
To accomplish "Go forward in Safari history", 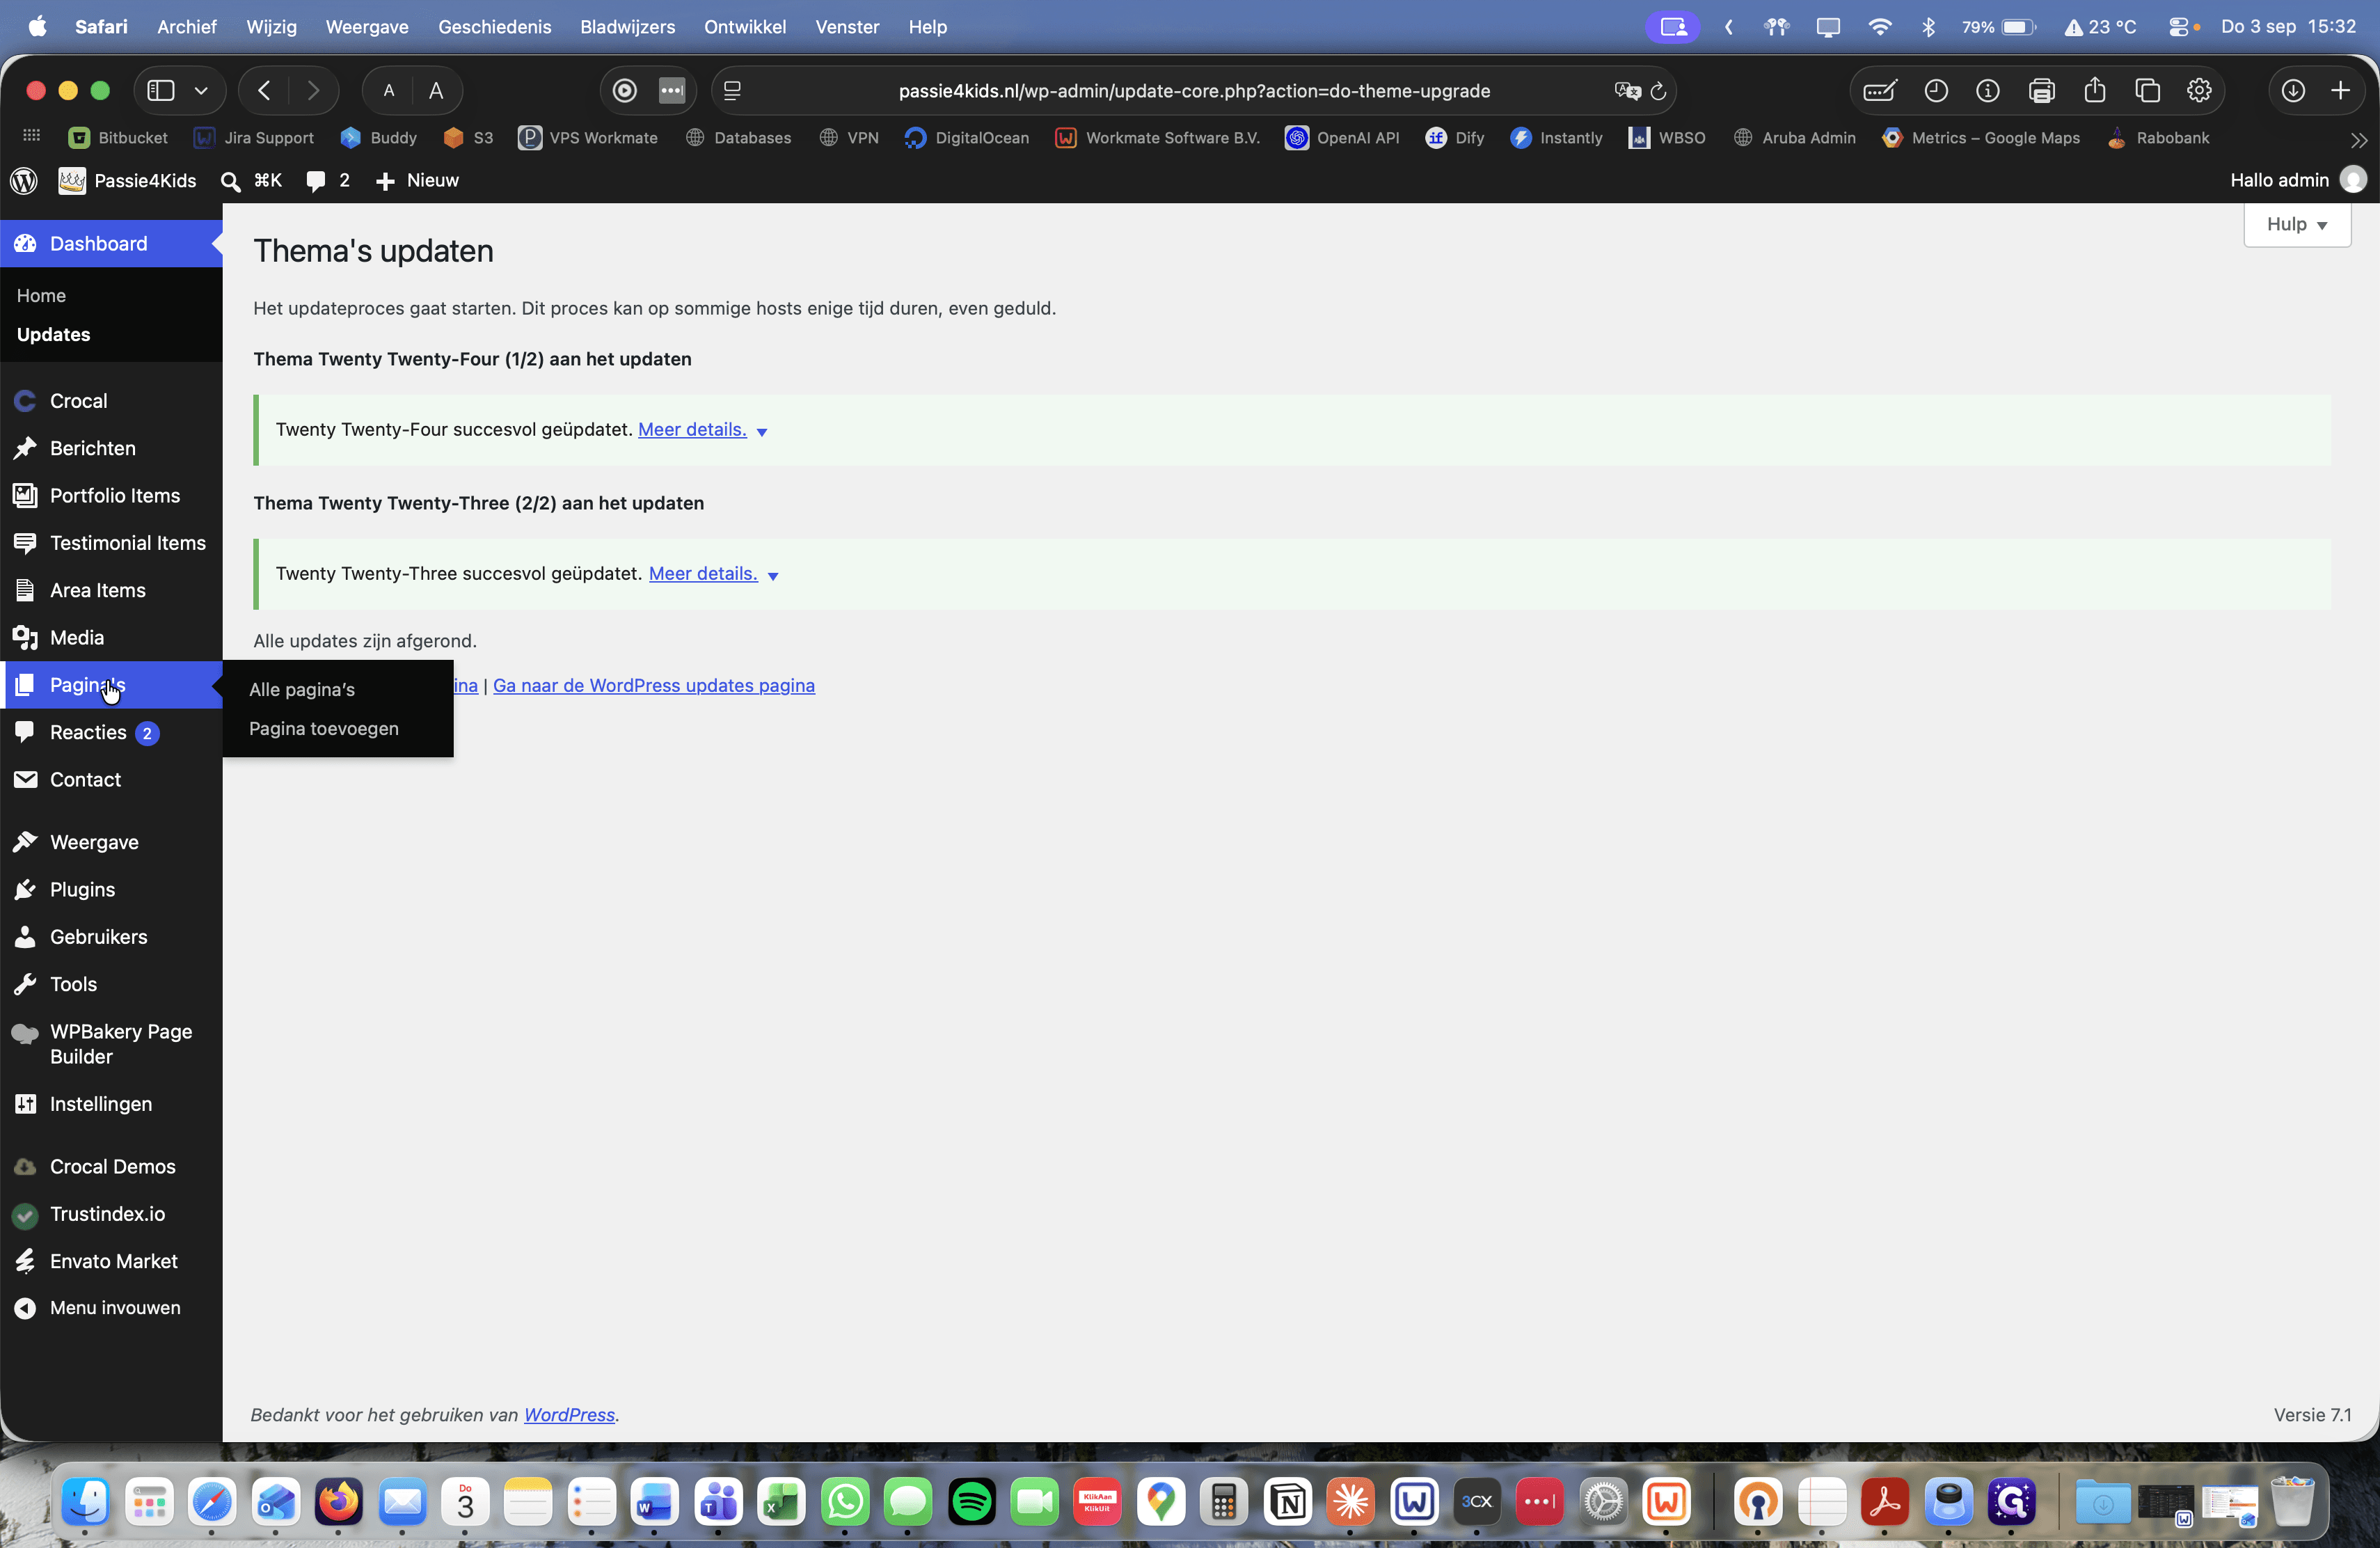I will (x=313, y=91).
